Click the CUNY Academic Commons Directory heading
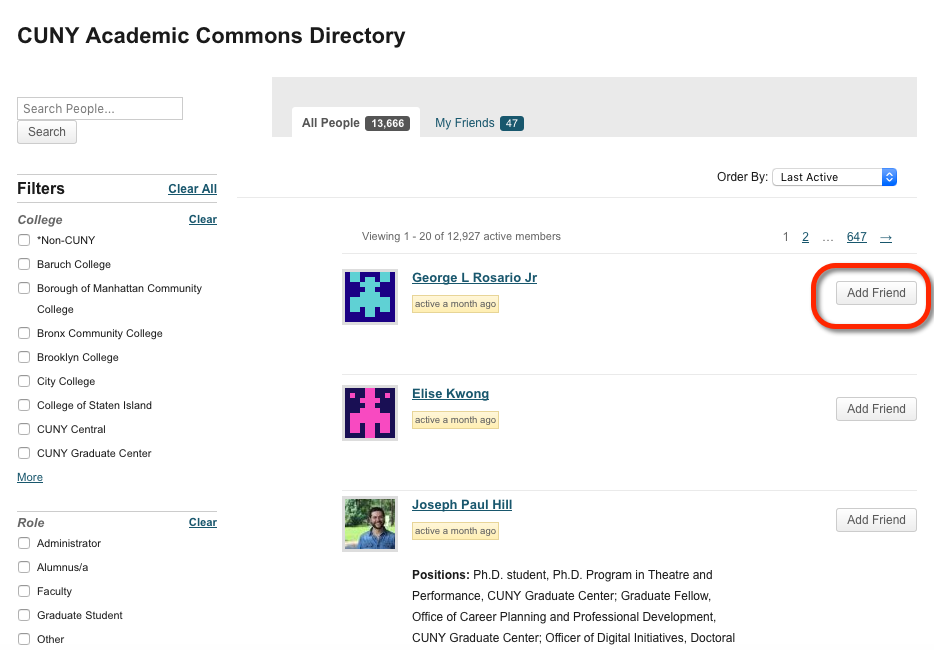 (211, 36)
